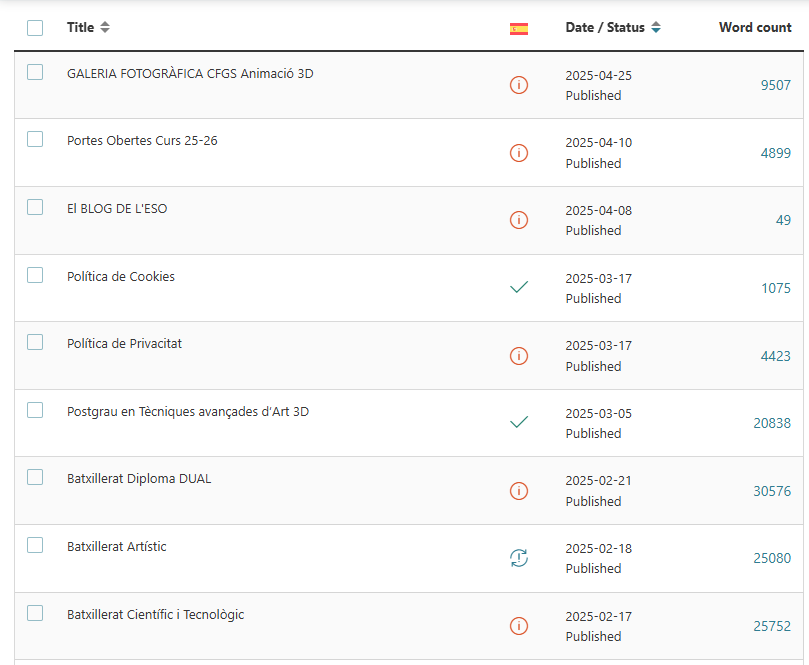Click the info icon for Portes Obertes Curs 25-26
Screen dimensions: 809x665
[x=519, y=153]
